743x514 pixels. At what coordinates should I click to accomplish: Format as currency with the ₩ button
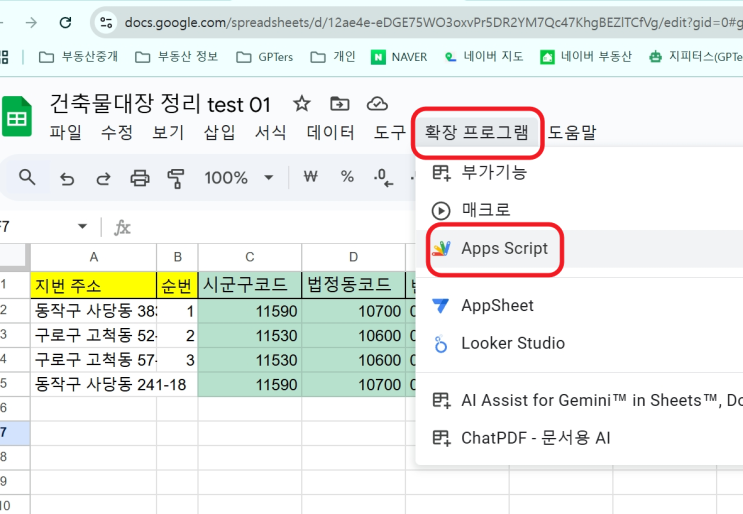coord(310,177)
